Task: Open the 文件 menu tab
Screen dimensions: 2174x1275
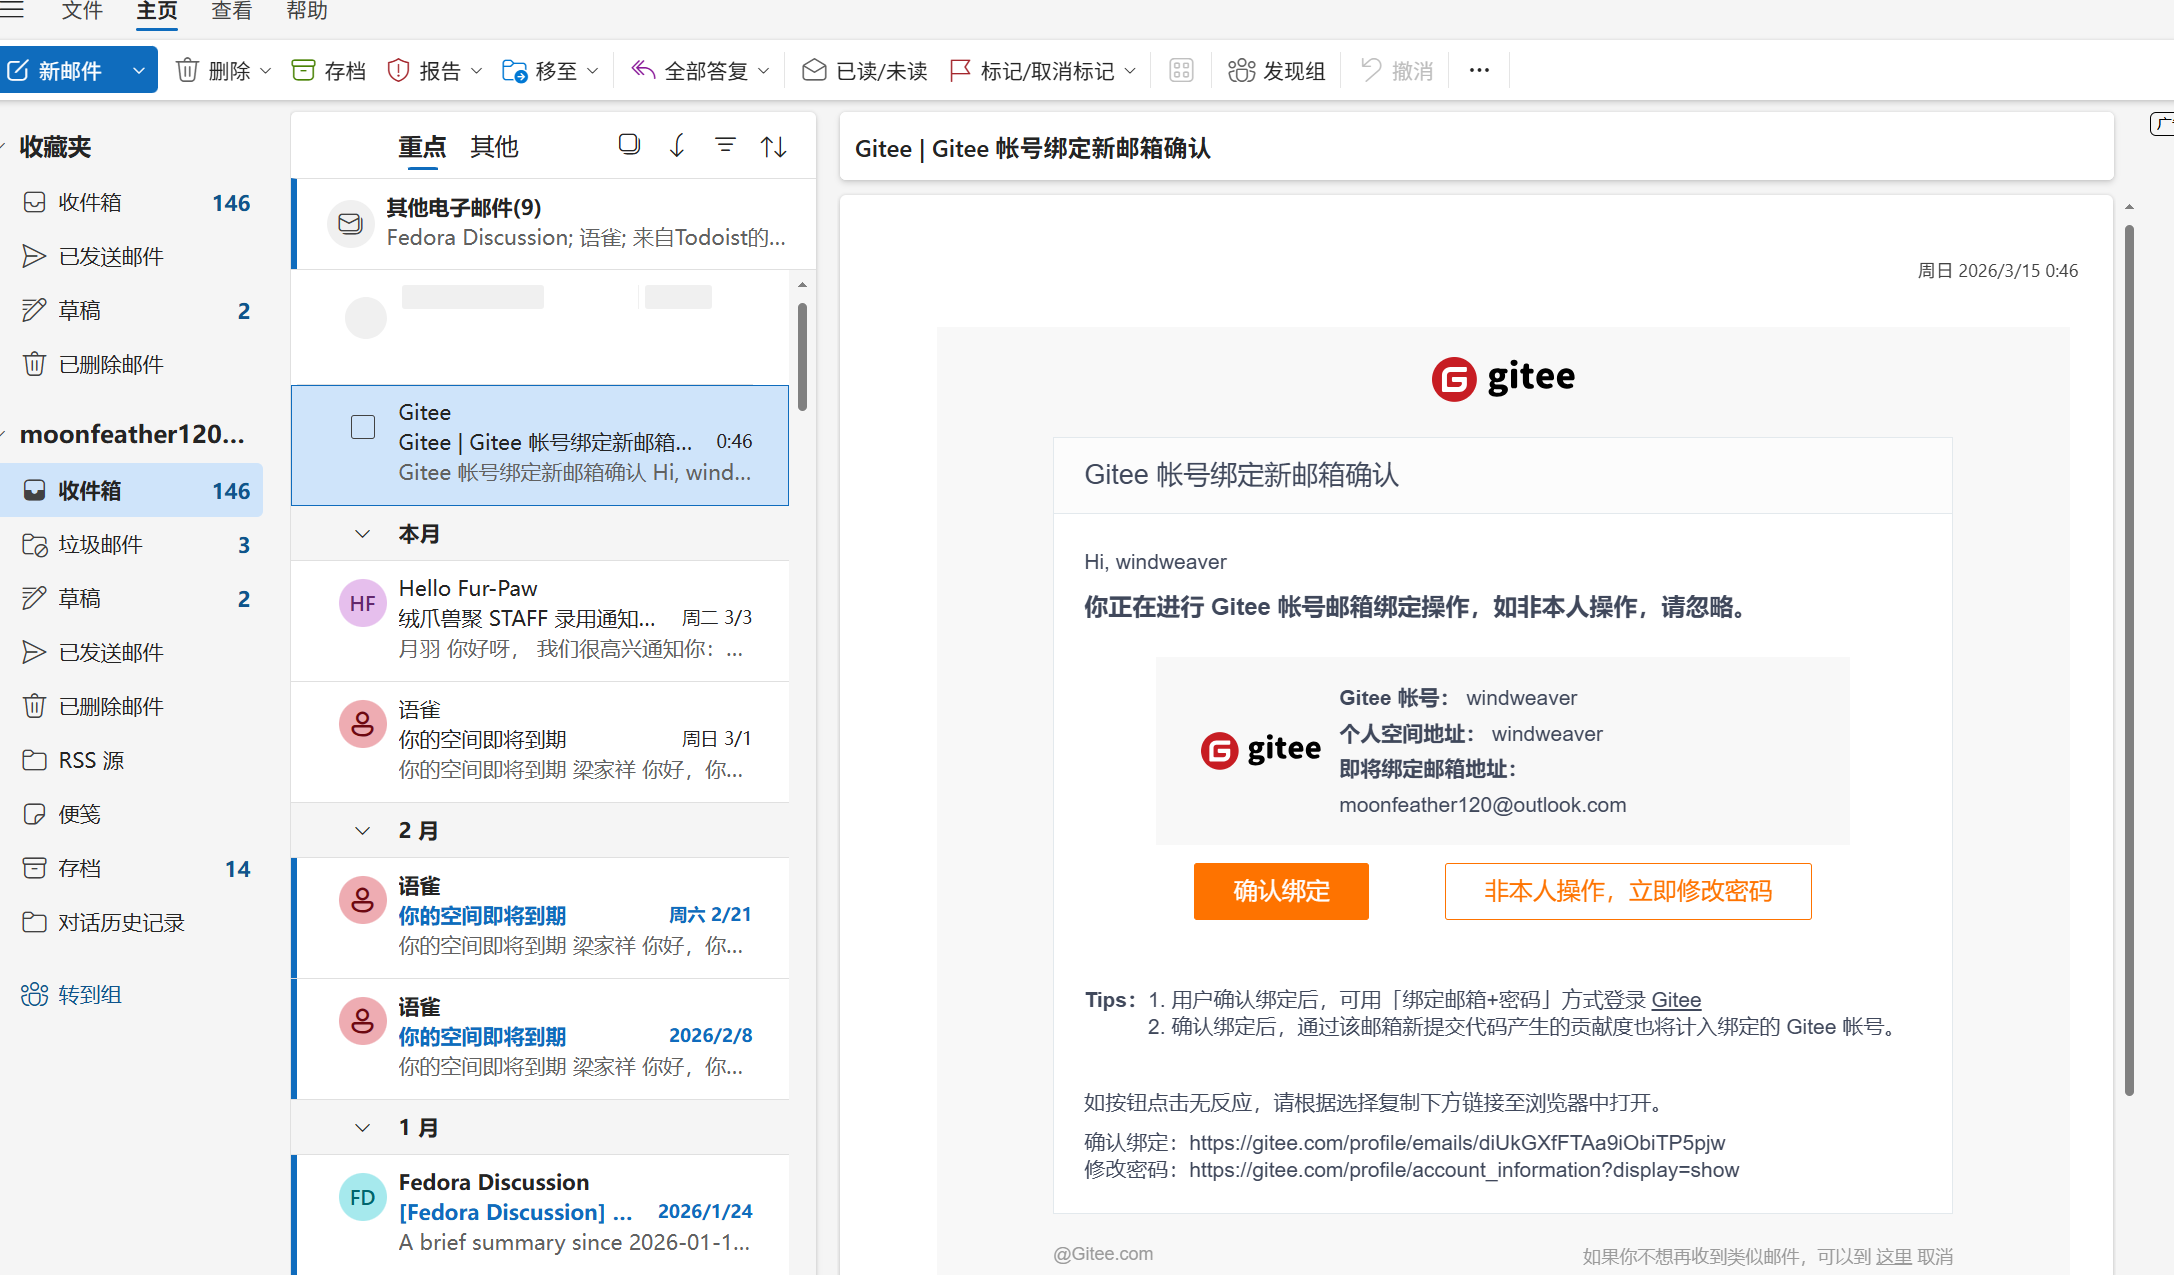Action: tap(82, 11)
